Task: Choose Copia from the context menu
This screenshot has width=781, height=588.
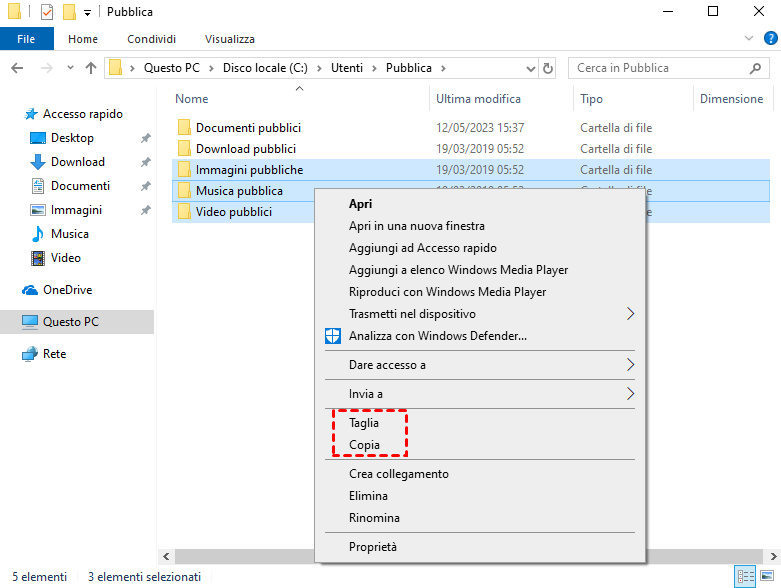Action: click(364, 445)
